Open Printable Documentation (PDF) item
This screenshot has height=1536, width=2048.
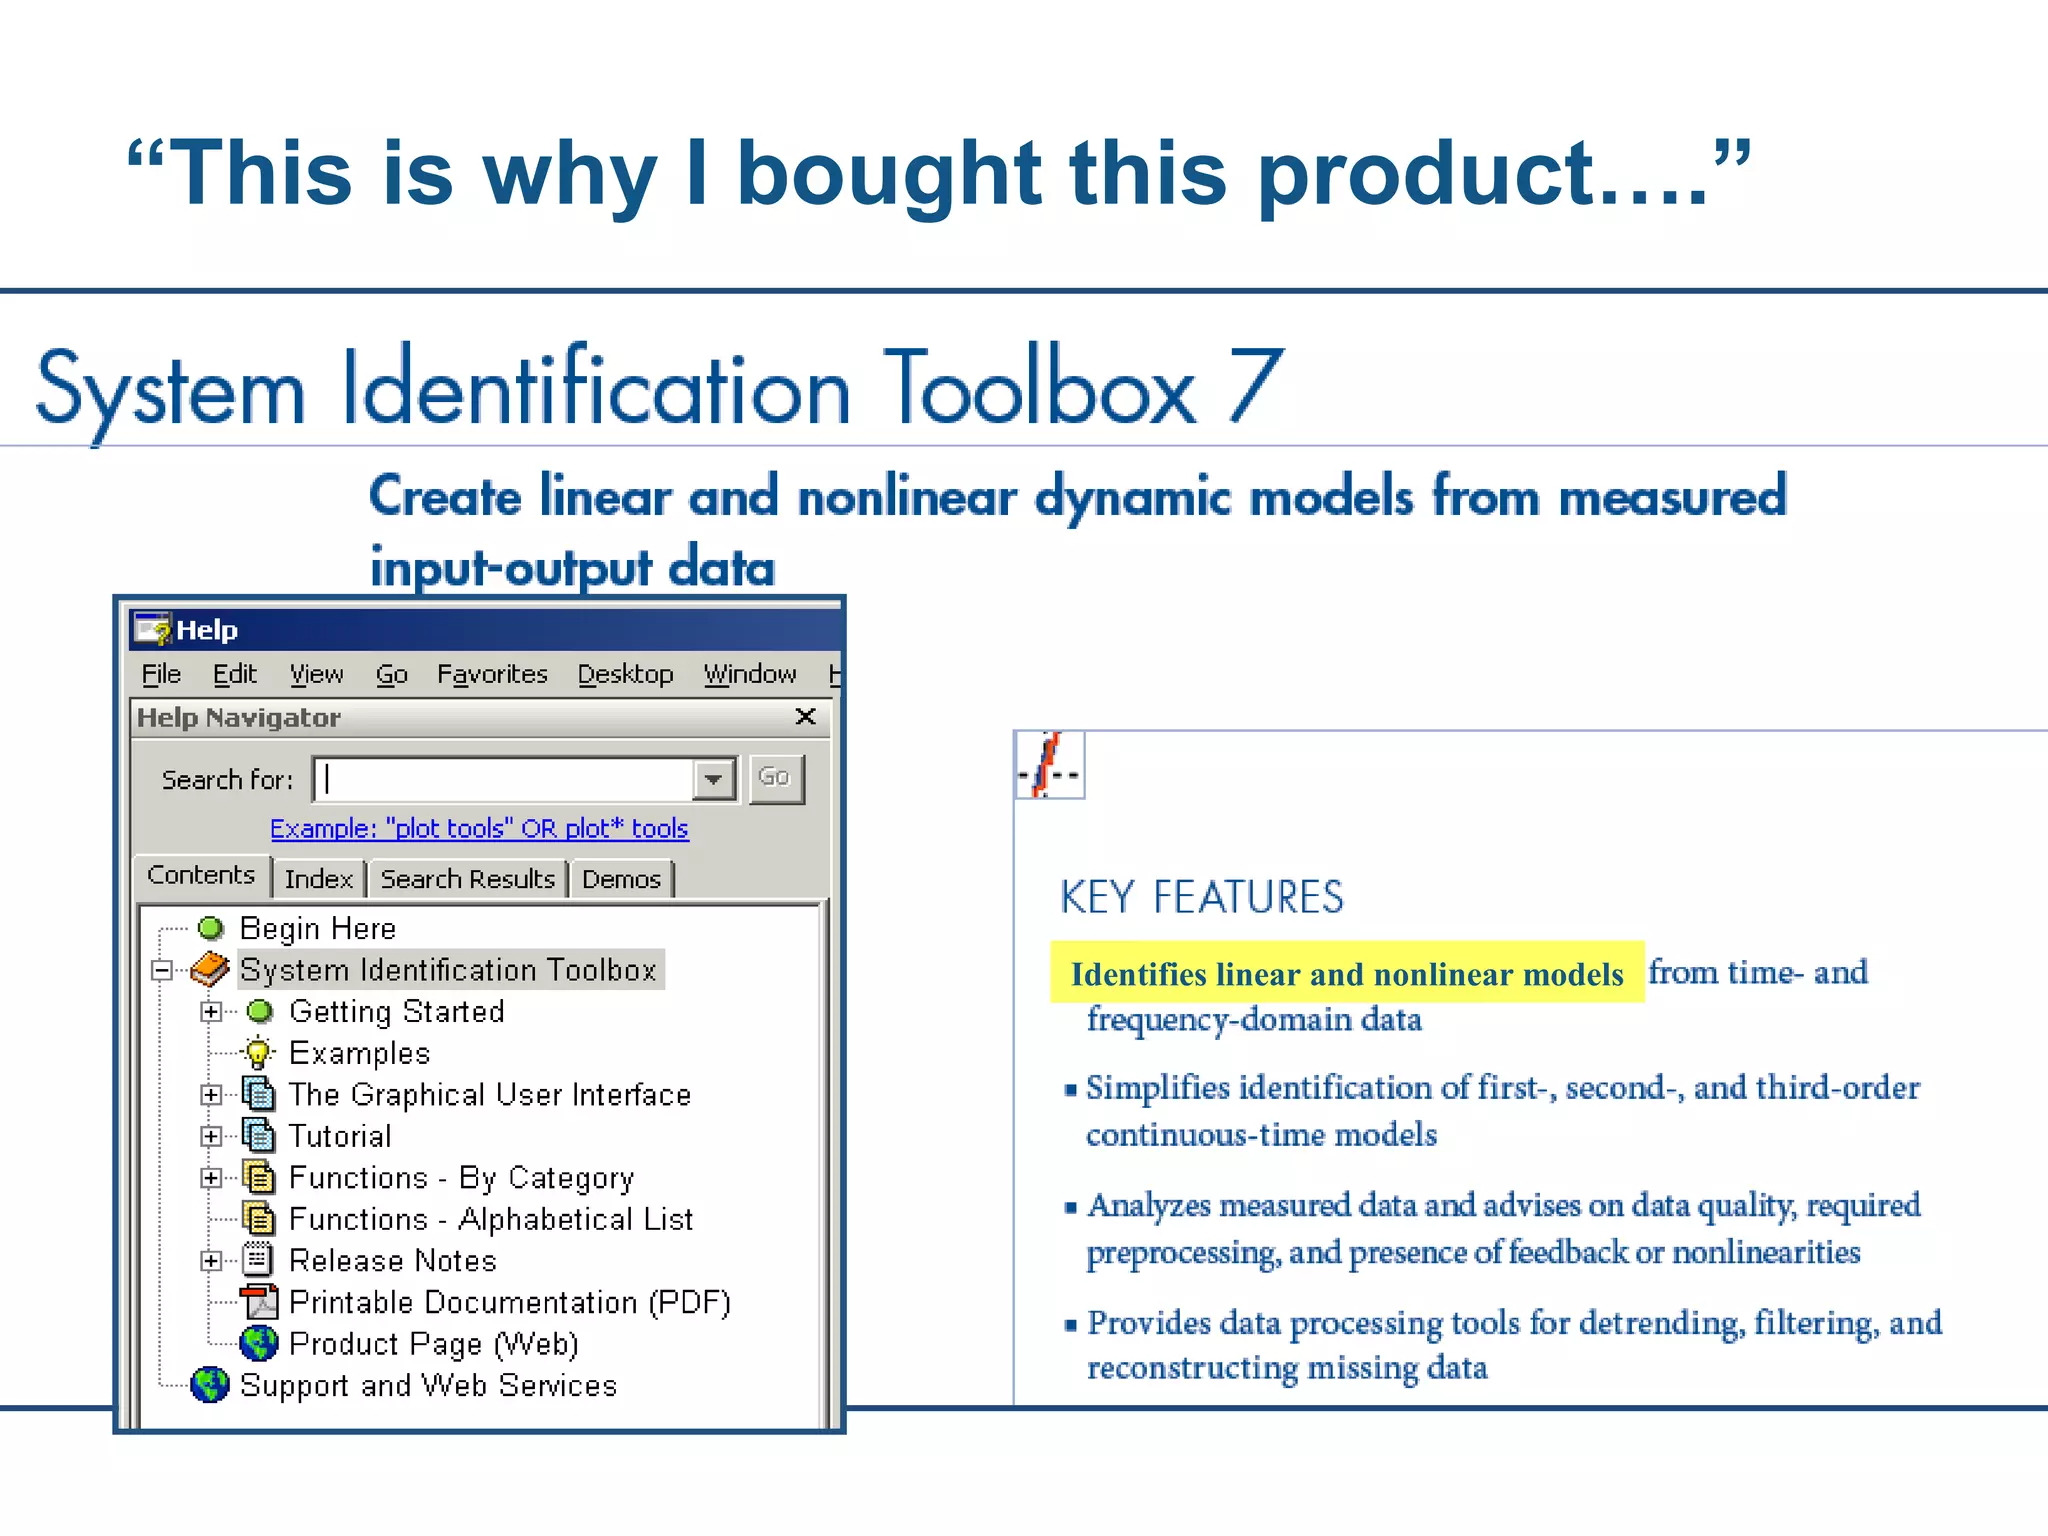coord(509,1302)
